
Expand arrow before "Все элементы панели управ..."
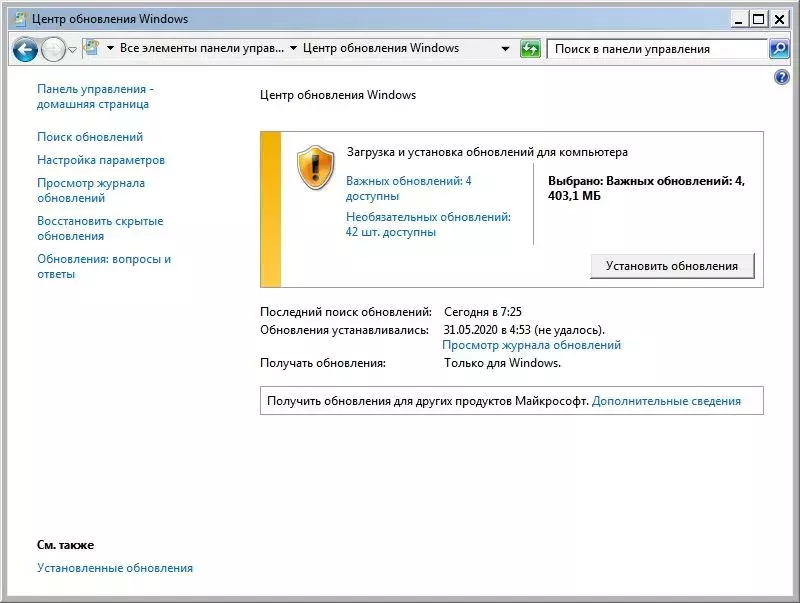110,48
